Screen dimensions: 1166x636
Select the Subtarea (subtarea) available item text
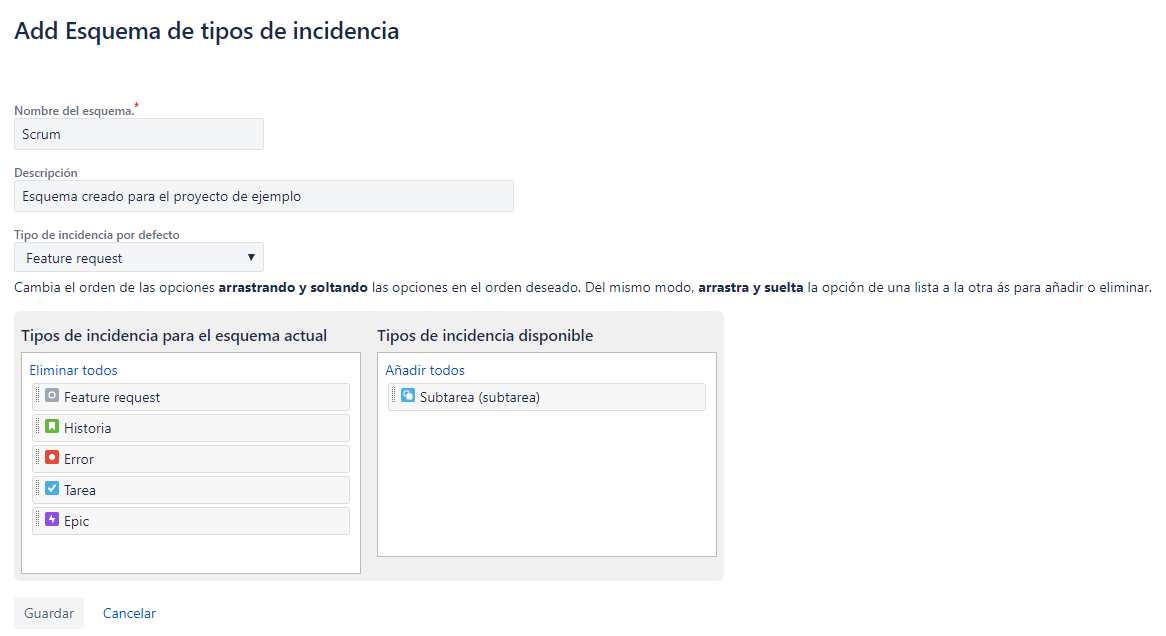(x=480, y=397)
